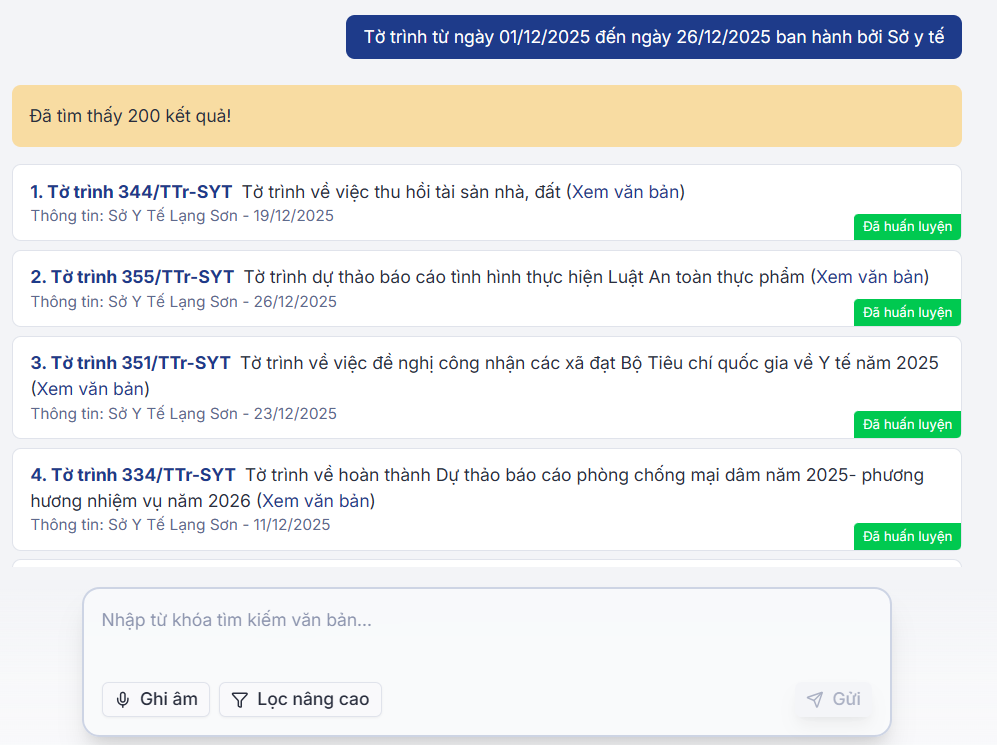Click Đã huấn luyện badge on first result
Screen dimensions: 997x745
(907, 227)
